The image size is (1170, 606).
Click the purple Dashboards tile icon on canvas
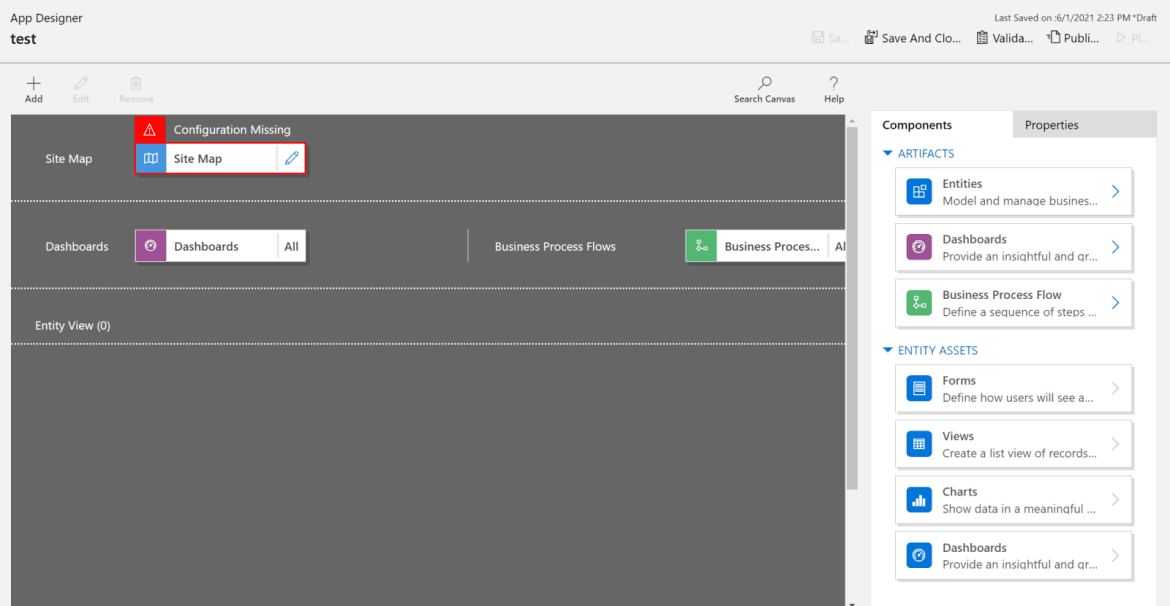coord(151,246)
